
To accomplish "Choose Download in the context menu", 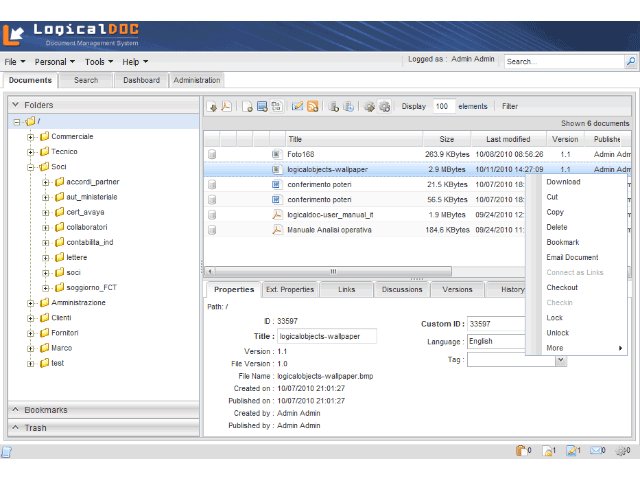I will click(576, 182).
